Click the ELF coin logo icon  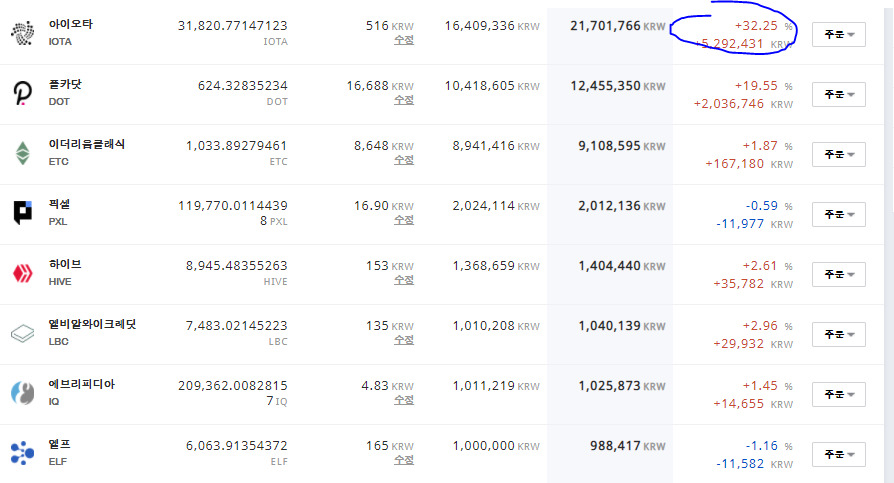pos(23,453)
